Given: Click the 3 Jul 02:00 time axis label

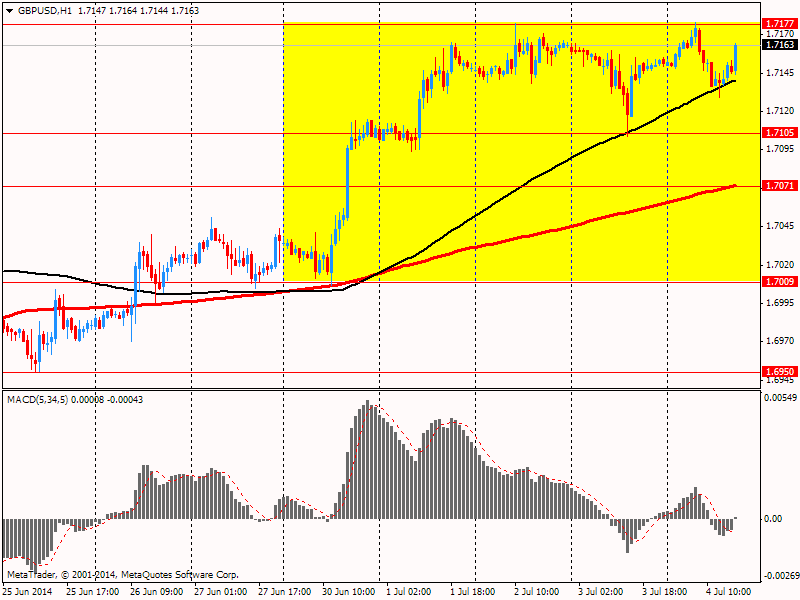Looking at the screenshot, I should tap(601, 592).
